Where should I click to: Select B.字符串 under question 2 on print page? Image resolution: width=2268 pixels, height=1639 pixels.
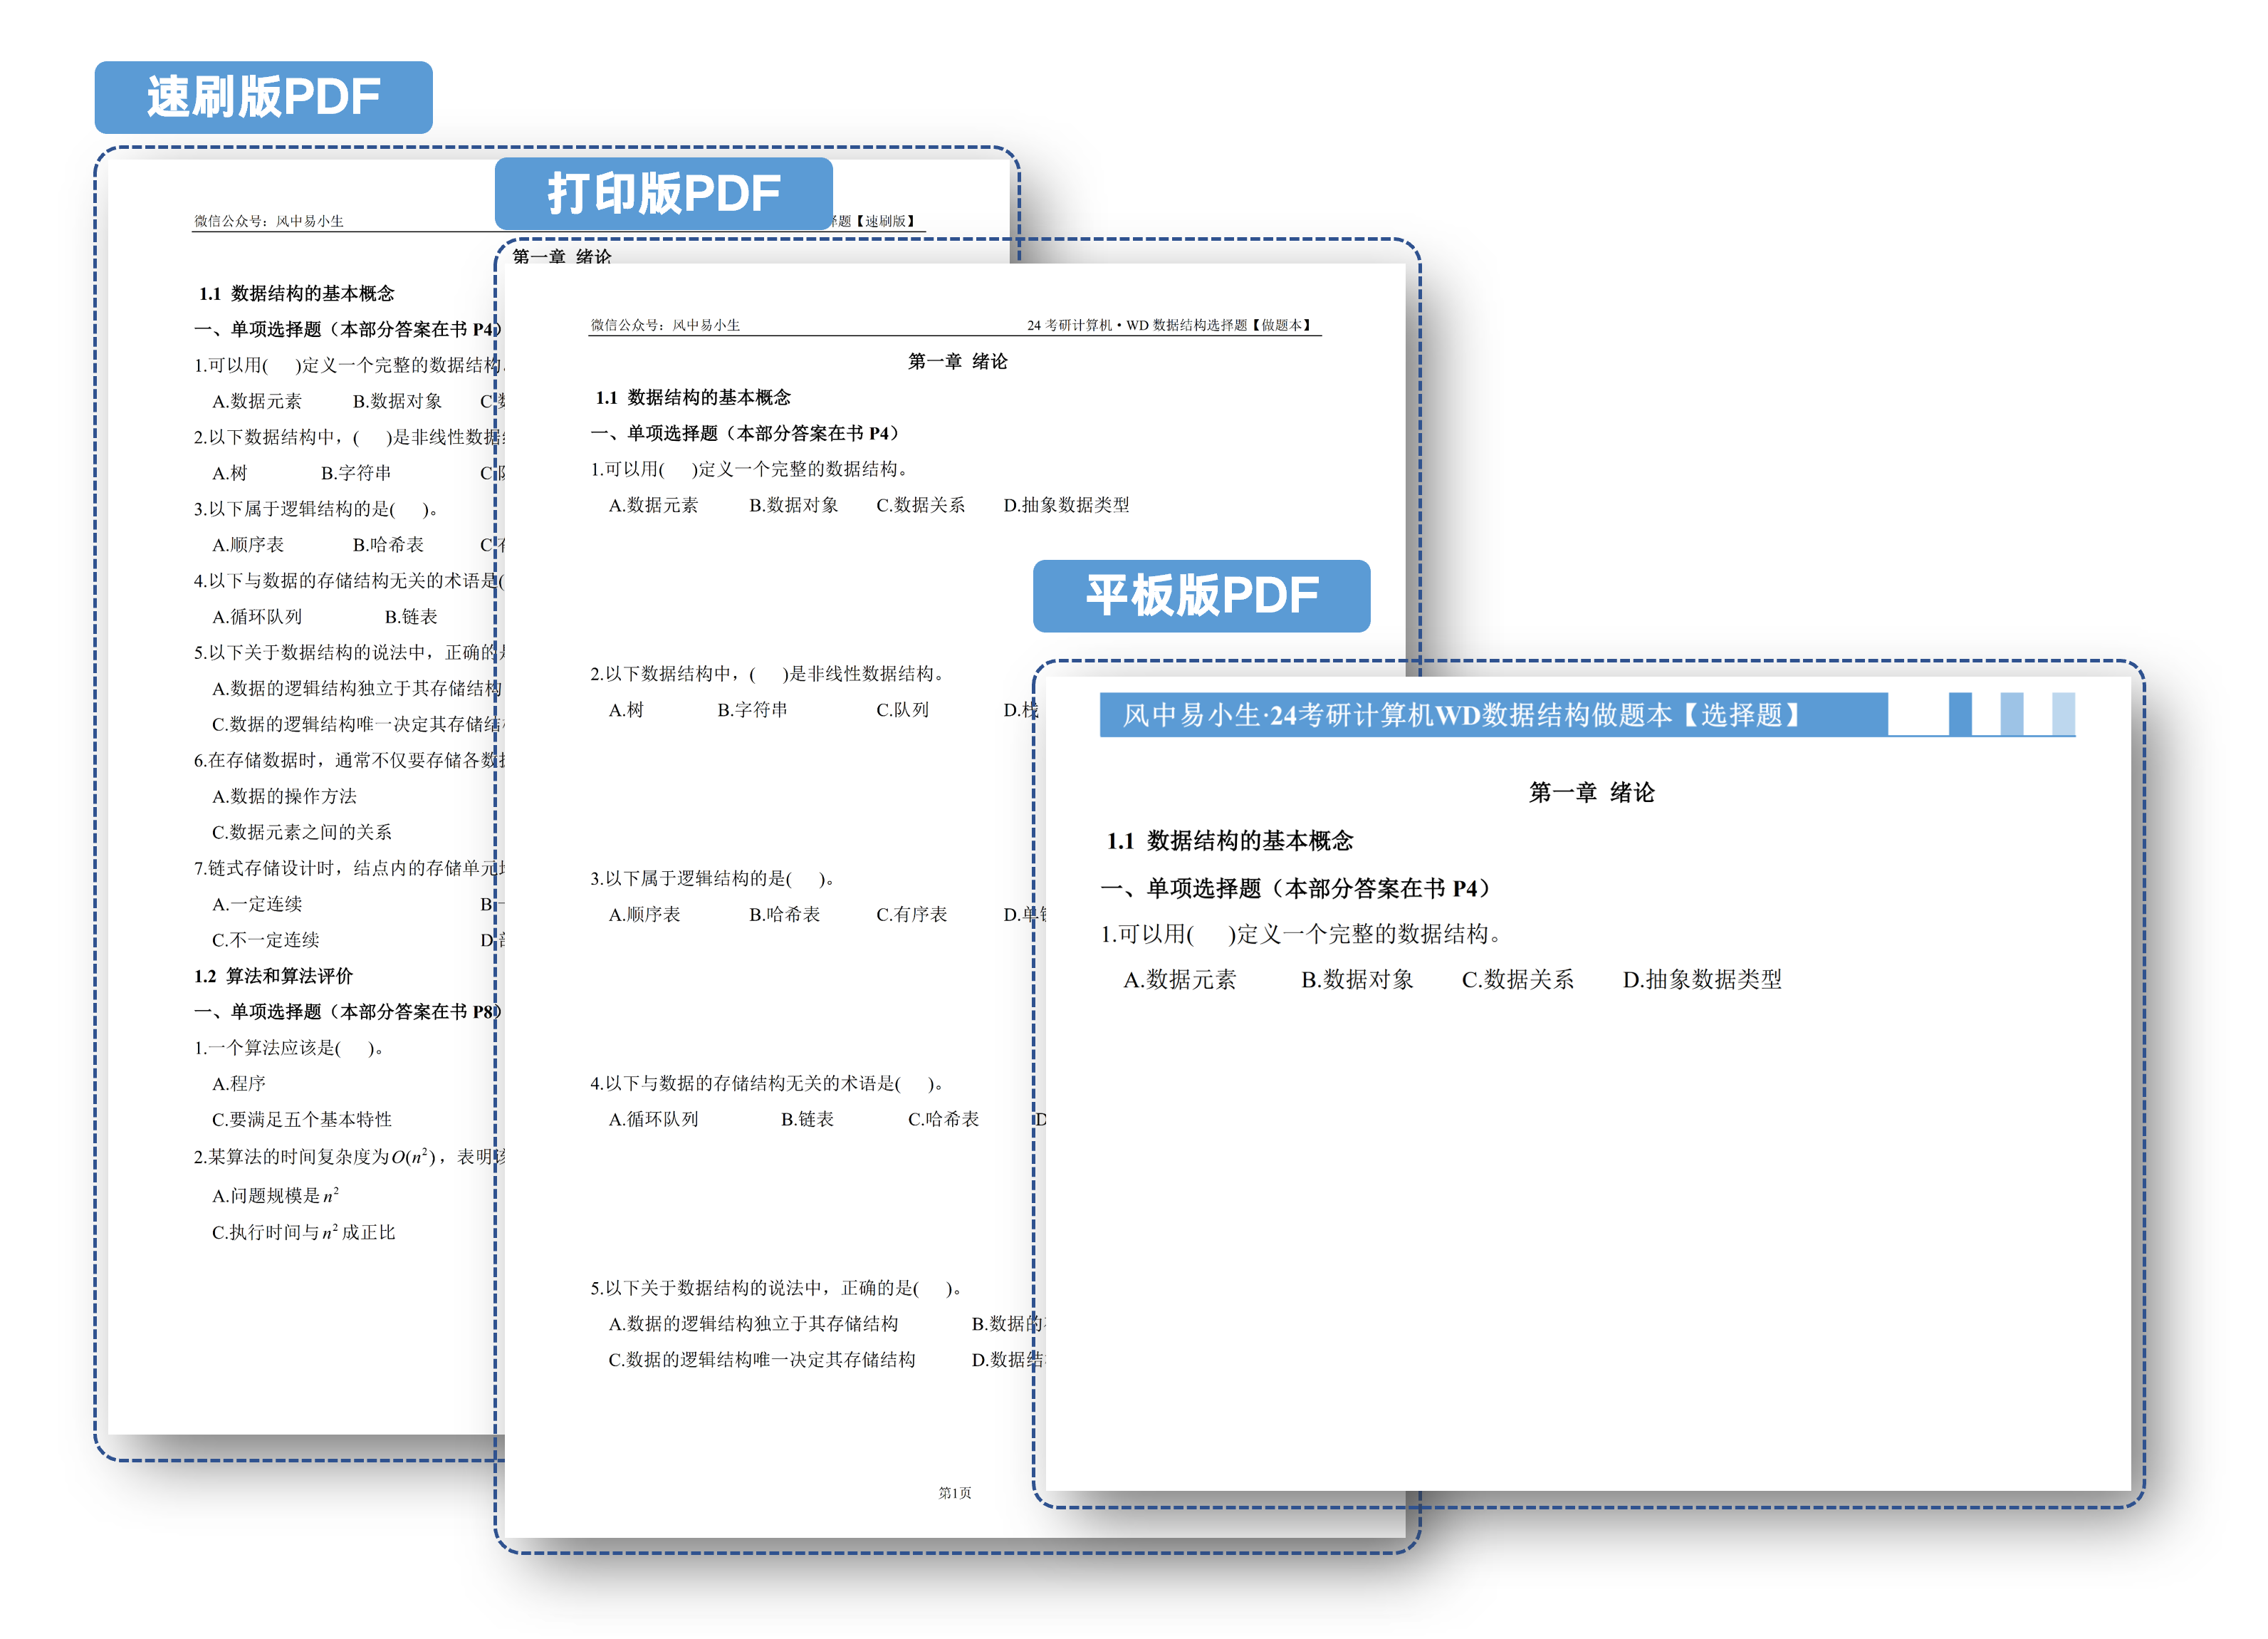tap(752, 709)
